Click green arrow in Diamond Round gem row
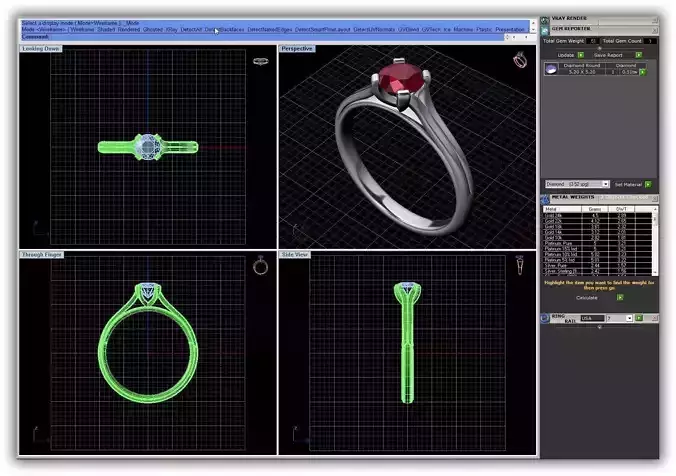Viewport: 676px width, 476px height. [x=642, y=72]
